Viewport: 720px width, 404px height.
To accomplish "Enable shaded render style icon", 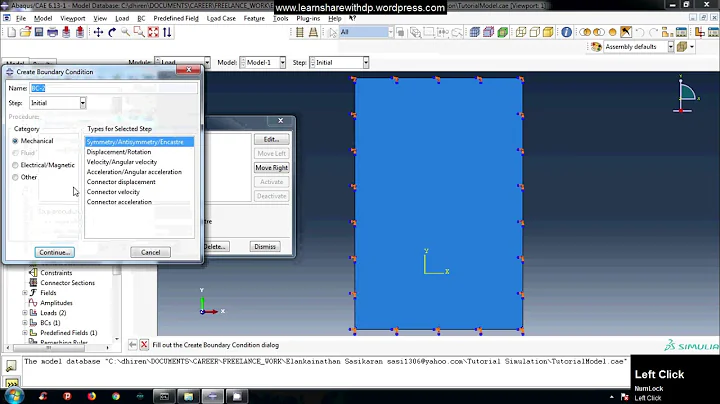I will (548, 32).
